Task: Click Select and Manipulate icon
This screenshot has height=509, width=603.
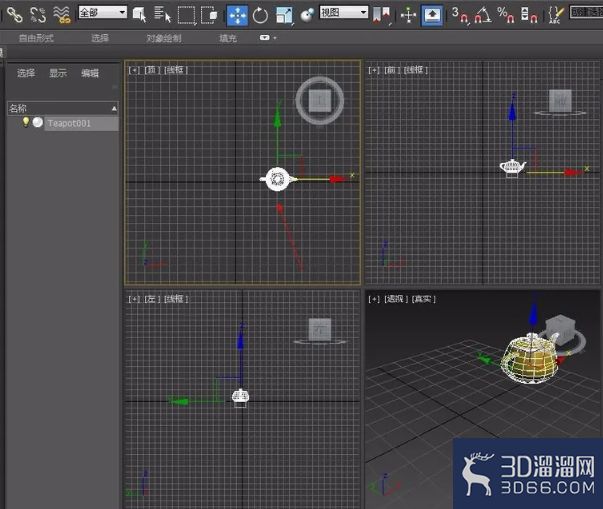Action: click(408, 15)
